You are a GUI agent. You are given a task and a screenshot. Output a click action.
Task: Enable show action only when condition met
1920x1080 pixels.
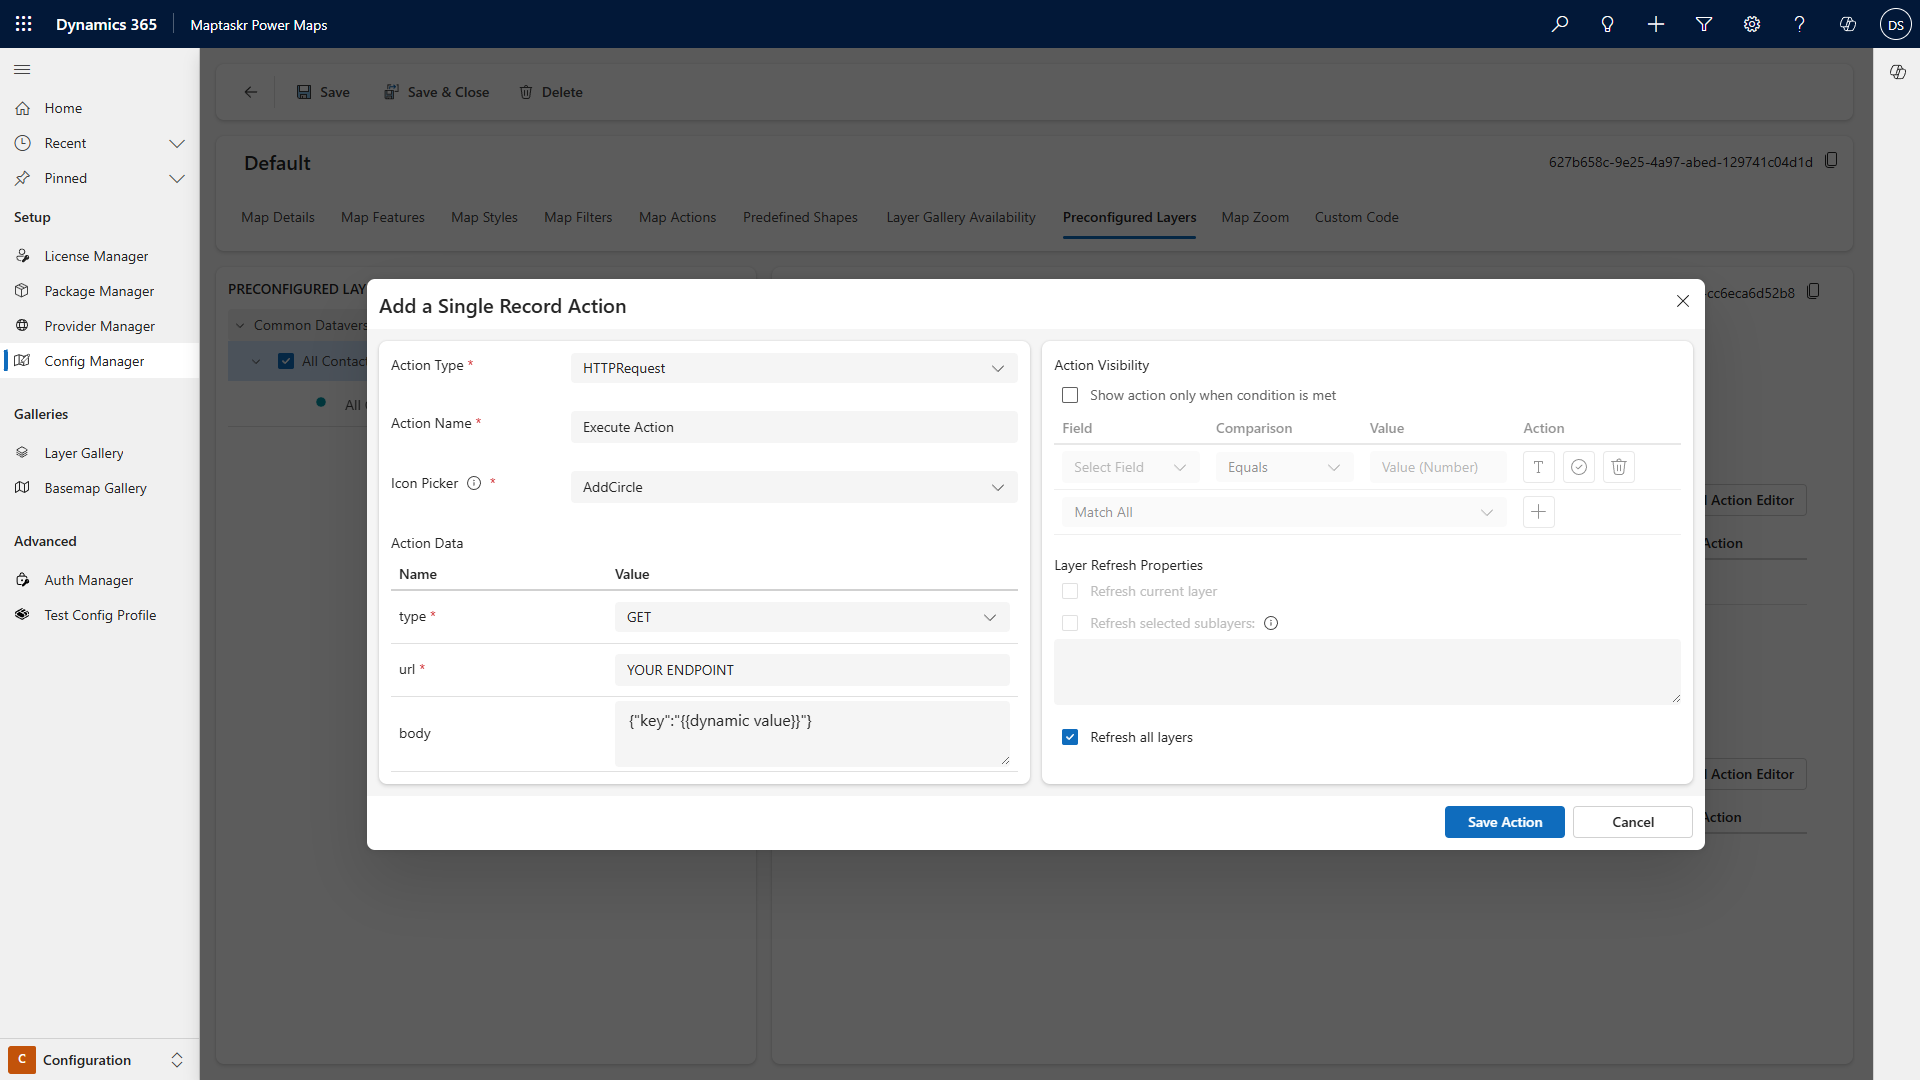(x=1070, y=395)
